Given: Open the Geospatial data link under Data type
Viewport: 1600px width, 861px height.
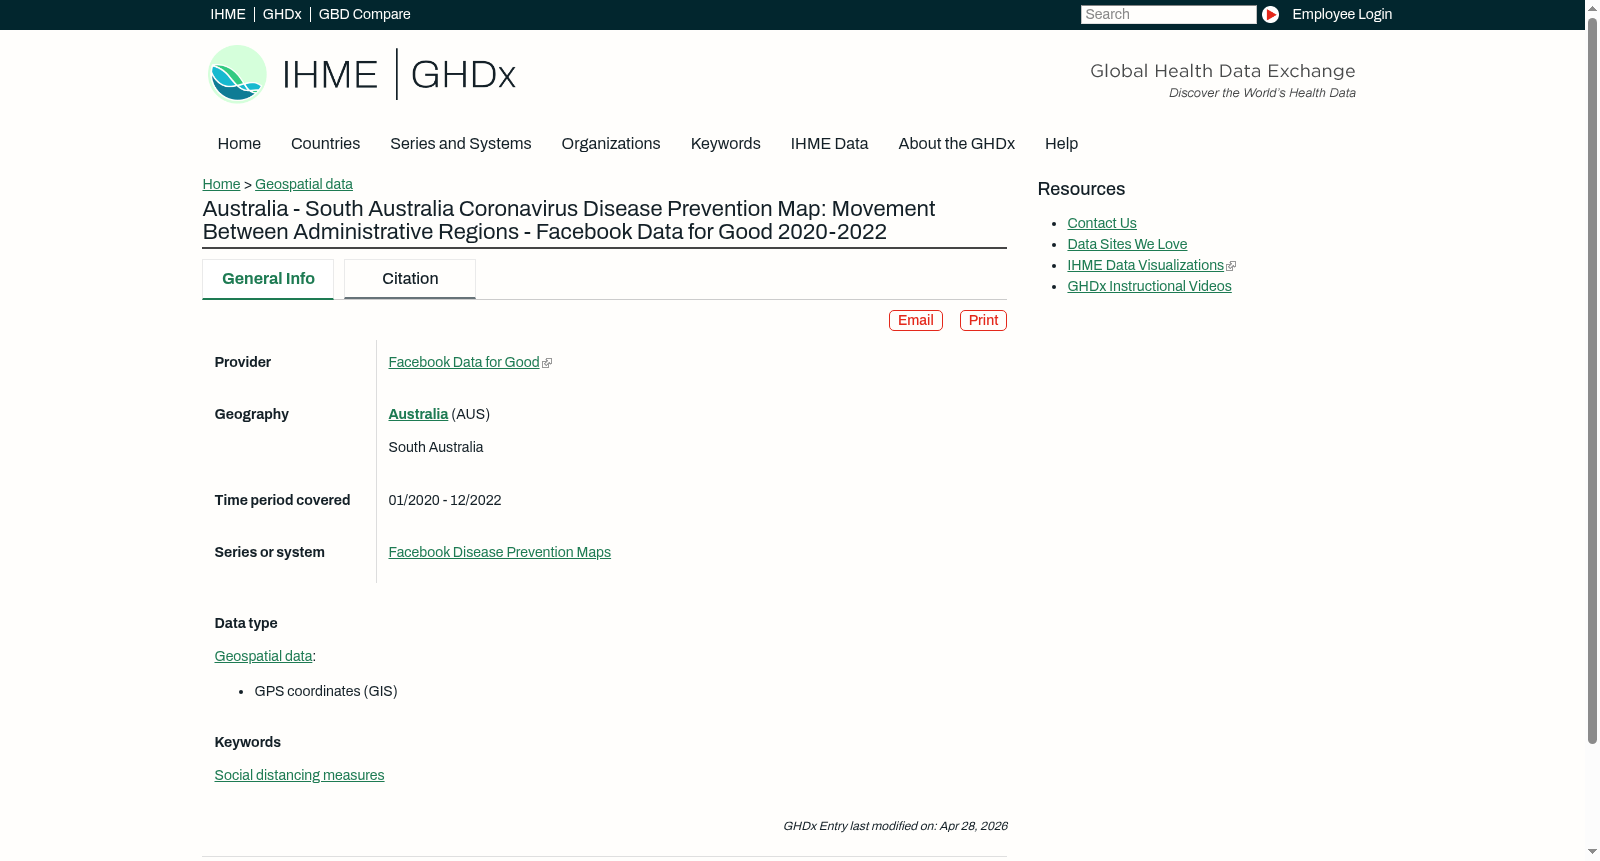Looking at the screenshot, I should click(x=263, y=656).
